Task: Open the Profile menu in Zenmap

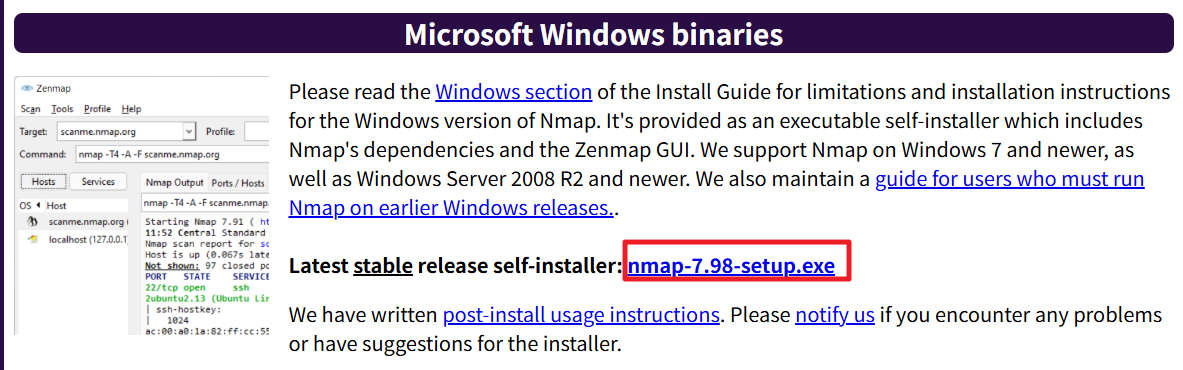Action: [97, 109]
